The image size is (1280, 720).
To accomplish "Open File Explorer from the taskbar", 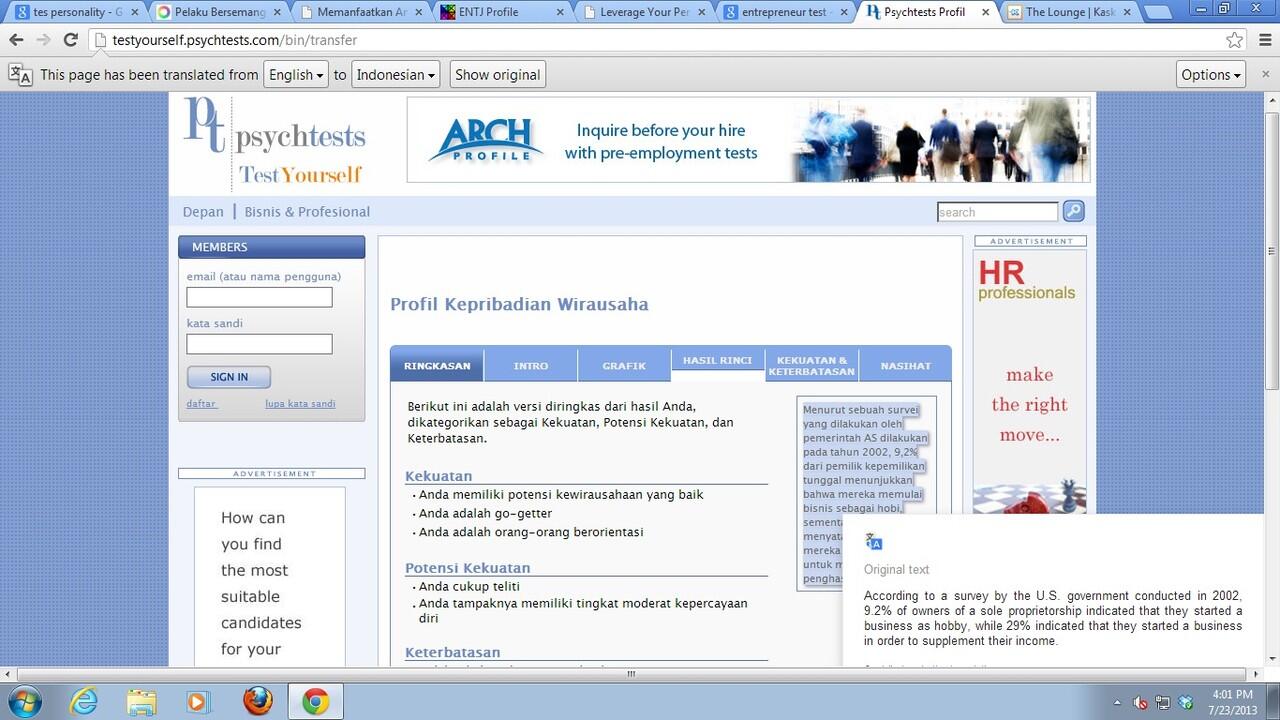I will (141, 701).
